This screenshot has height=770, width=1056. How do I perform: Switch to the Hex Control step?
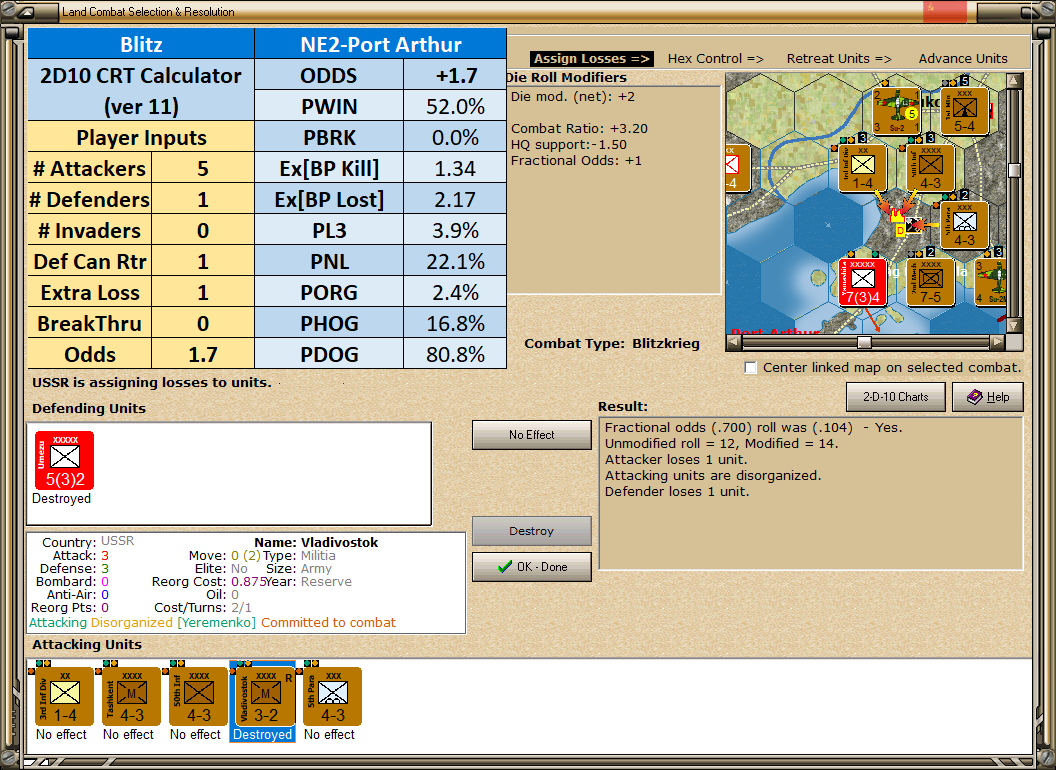click(x=715, y=58)
